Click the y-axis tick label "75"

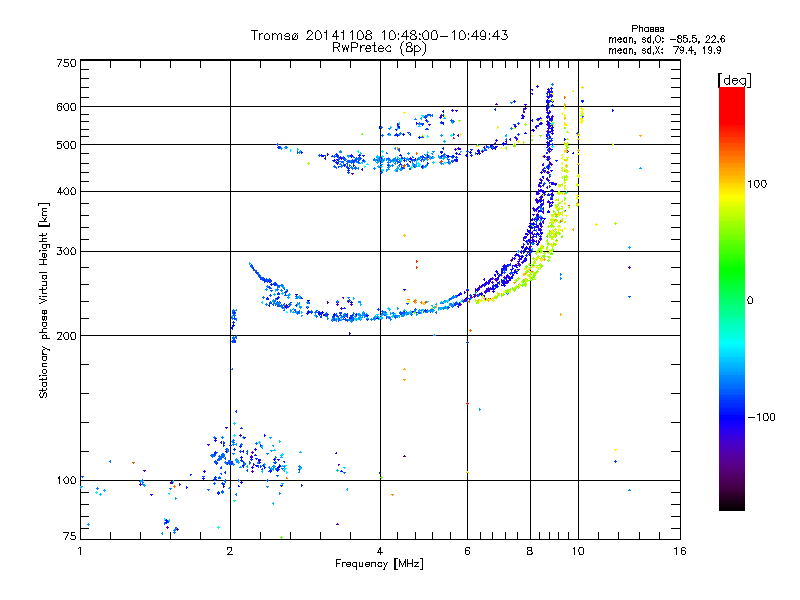click(70, 536)
